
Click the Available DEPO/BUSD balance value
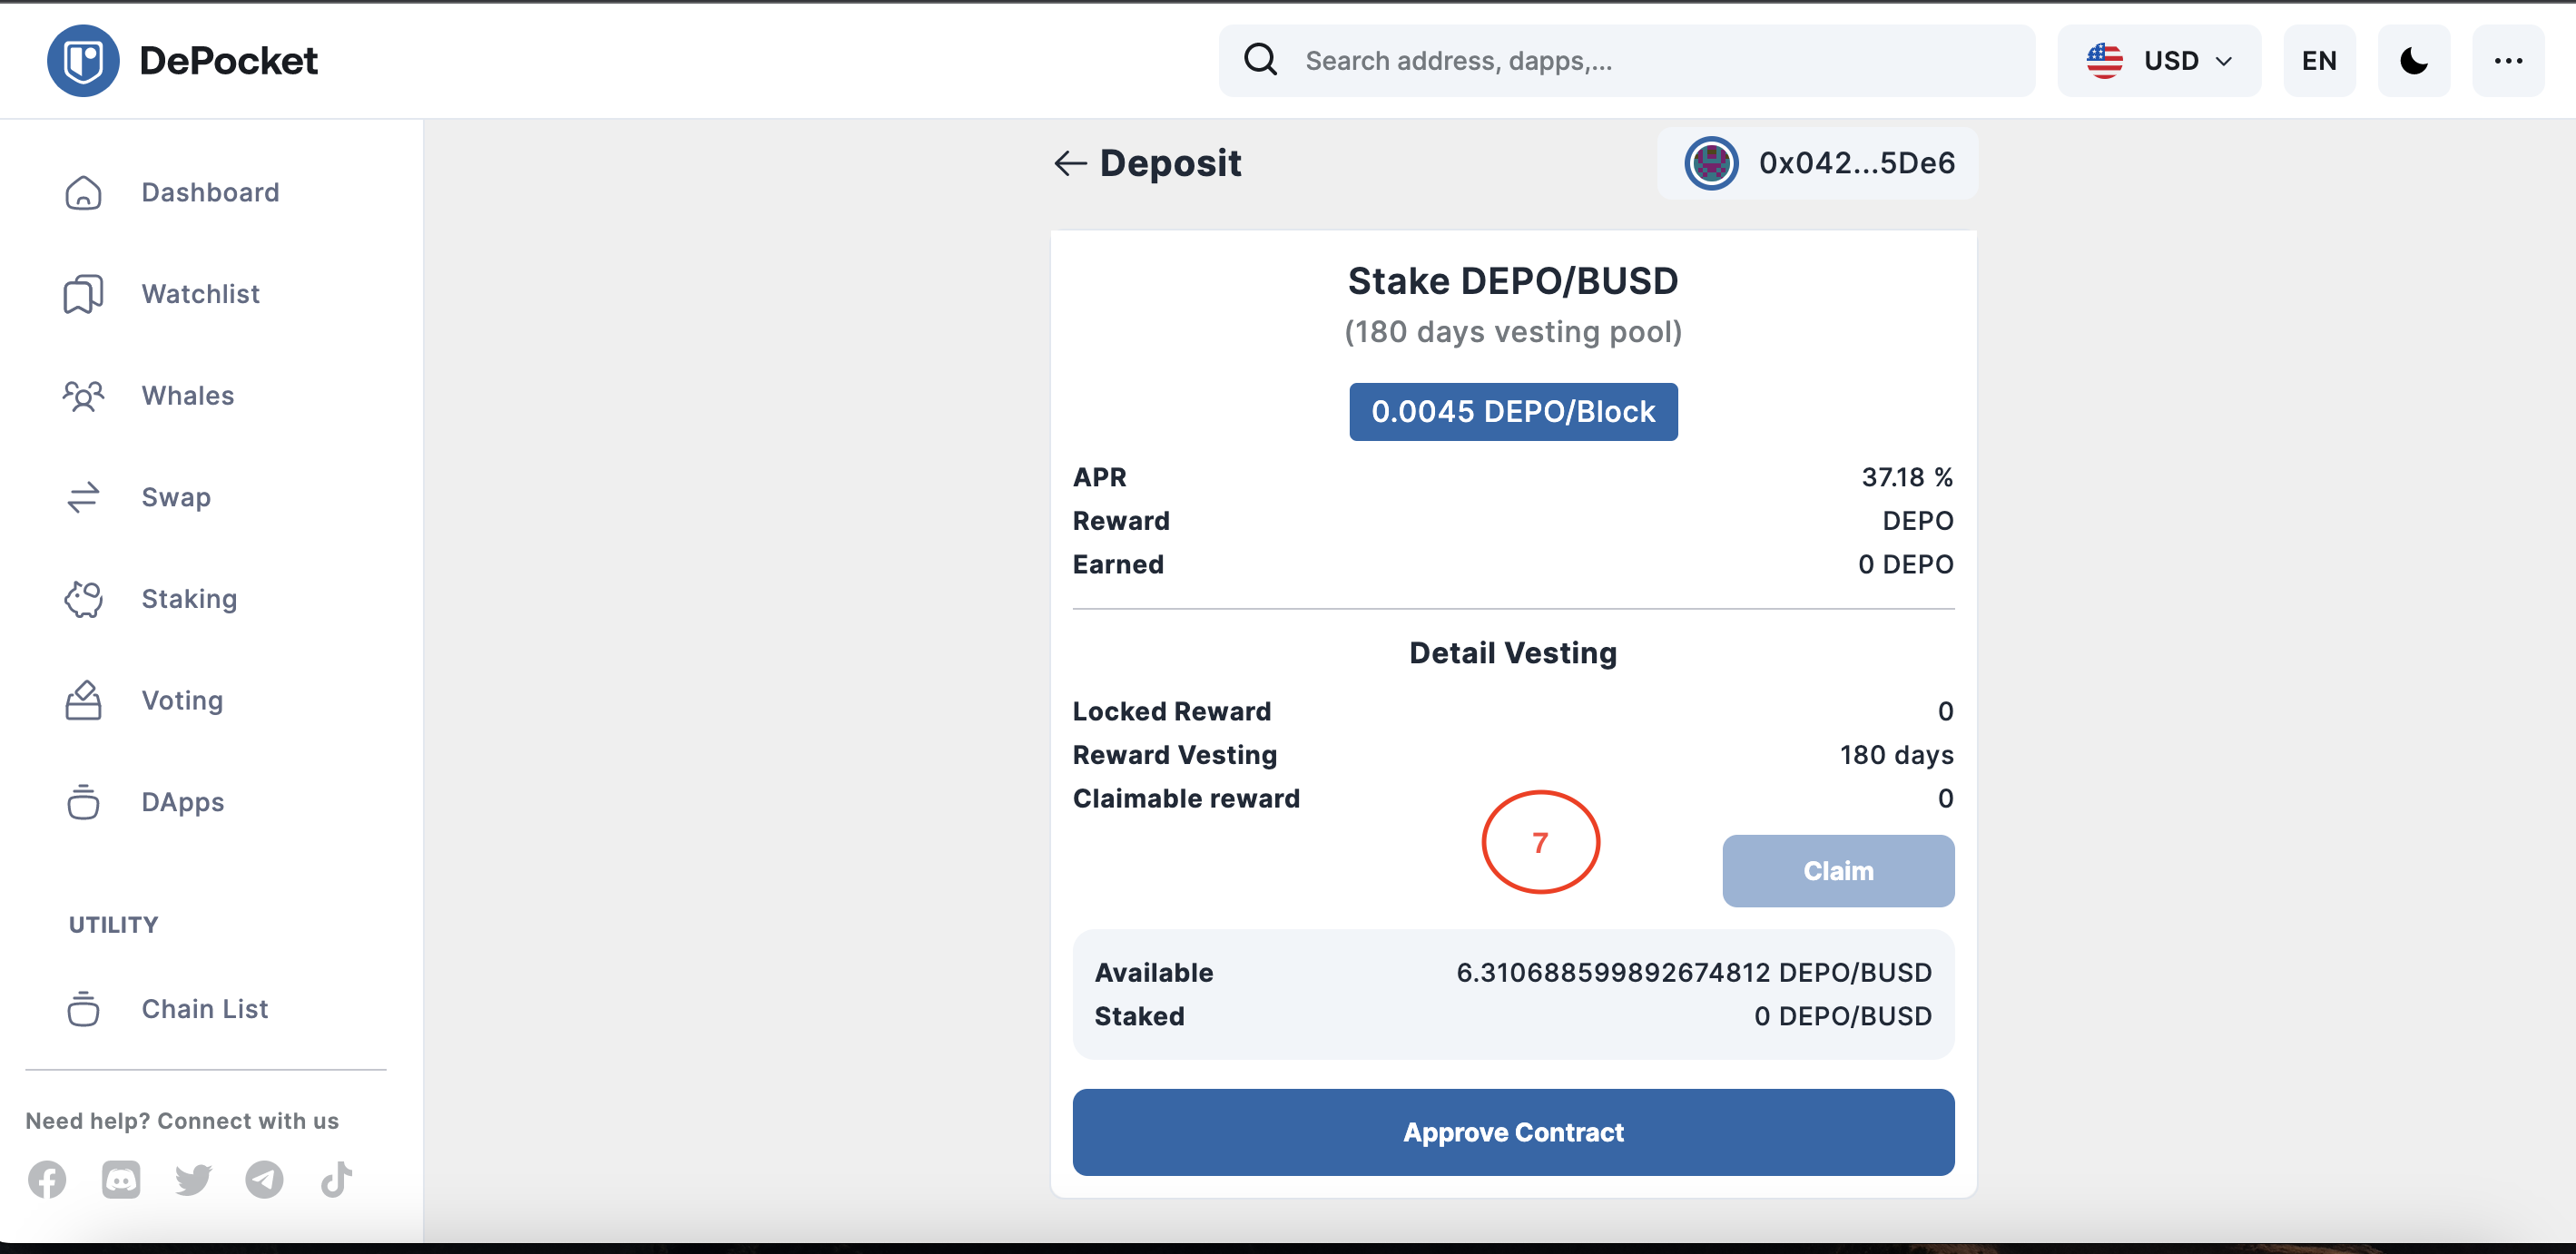[1693, 972]
